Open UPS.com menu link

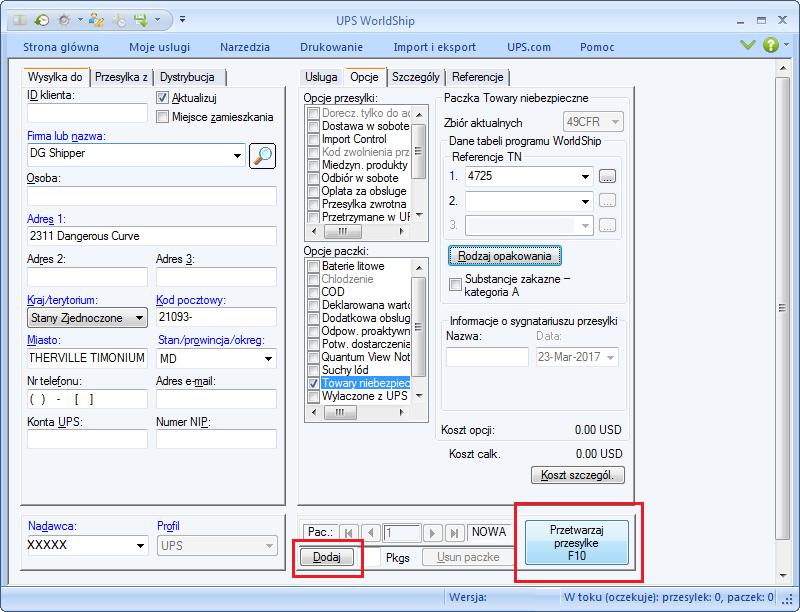[x=529, y=47]
